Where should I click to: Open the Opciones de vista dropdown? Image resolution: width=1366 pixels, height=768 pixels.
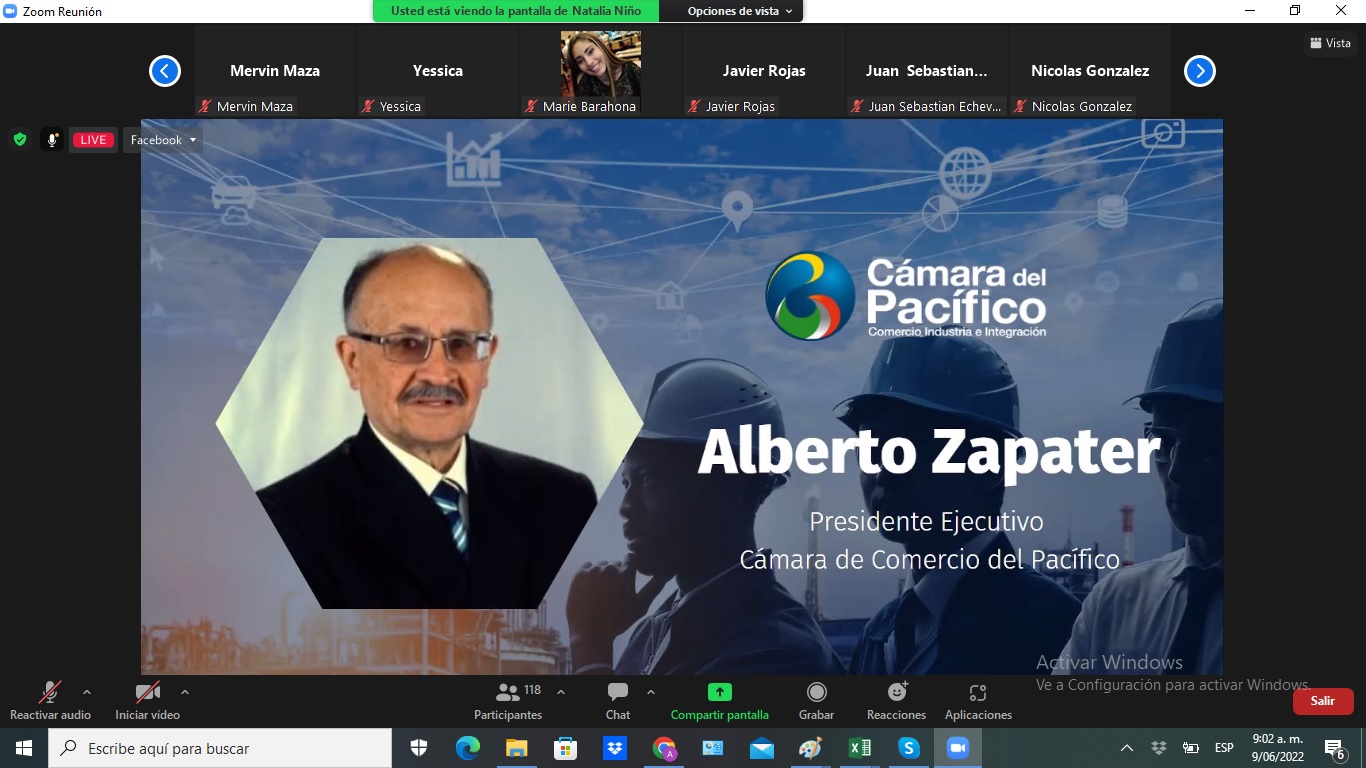[x=740, y=11]
